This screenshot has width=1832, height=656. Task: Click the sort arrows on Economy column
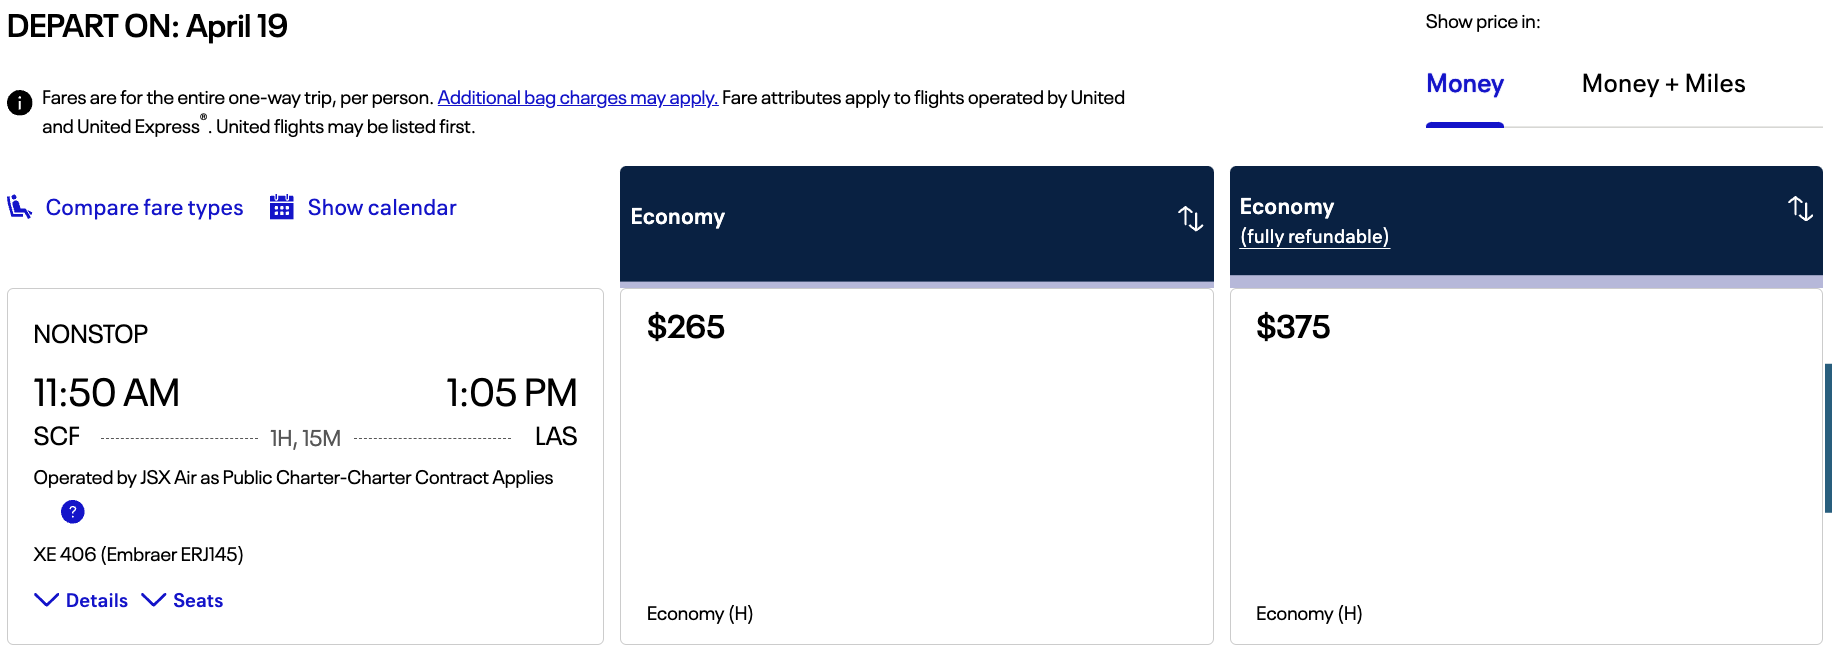click(1191, 220)
